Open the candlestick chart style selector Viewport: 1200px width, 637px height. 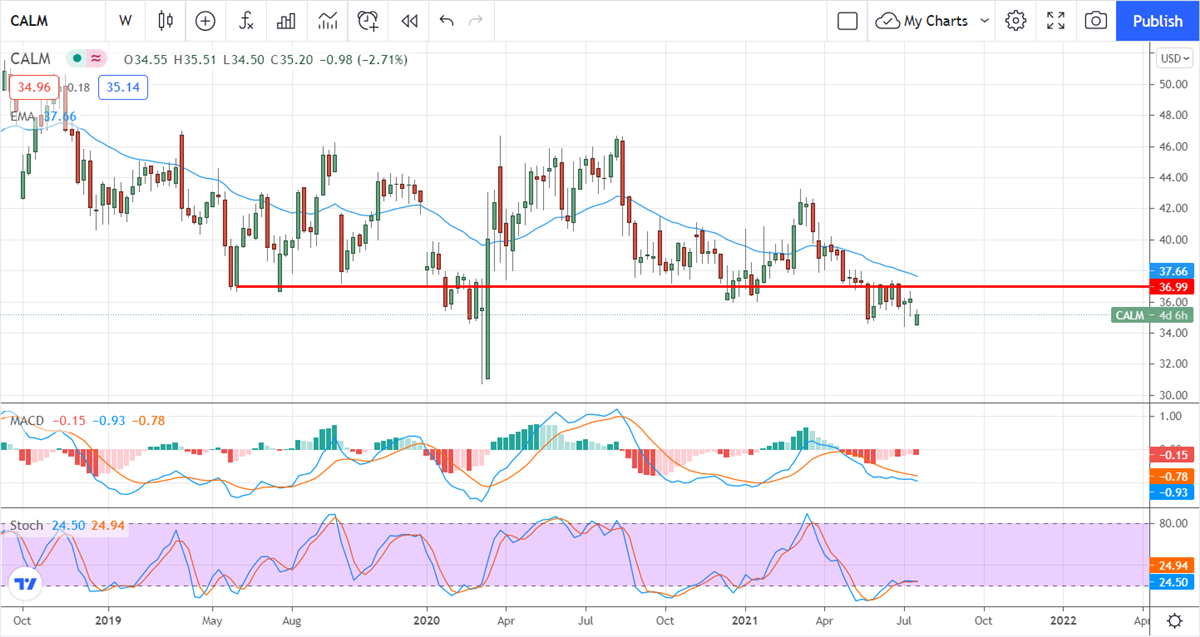tap(166, 21)
